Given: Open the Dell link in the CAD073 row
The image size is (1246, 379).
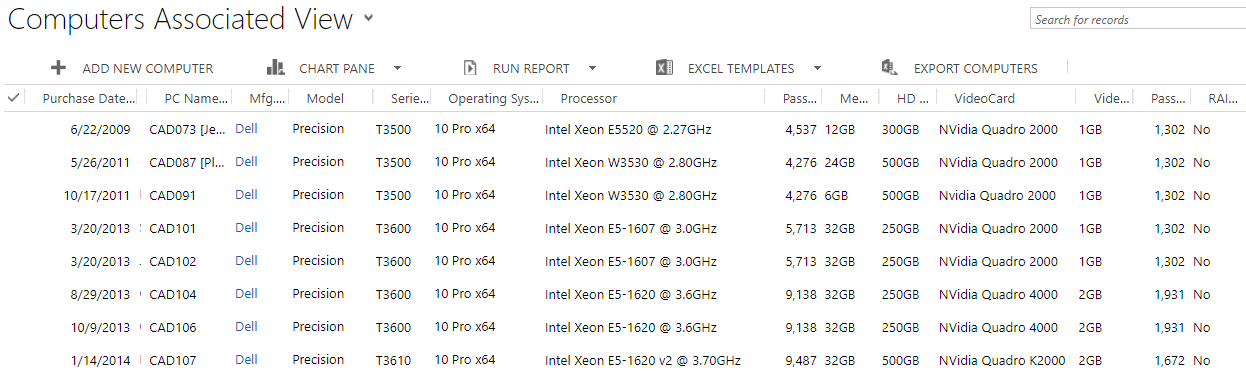Looking at the screenshot, I should 246,129.
